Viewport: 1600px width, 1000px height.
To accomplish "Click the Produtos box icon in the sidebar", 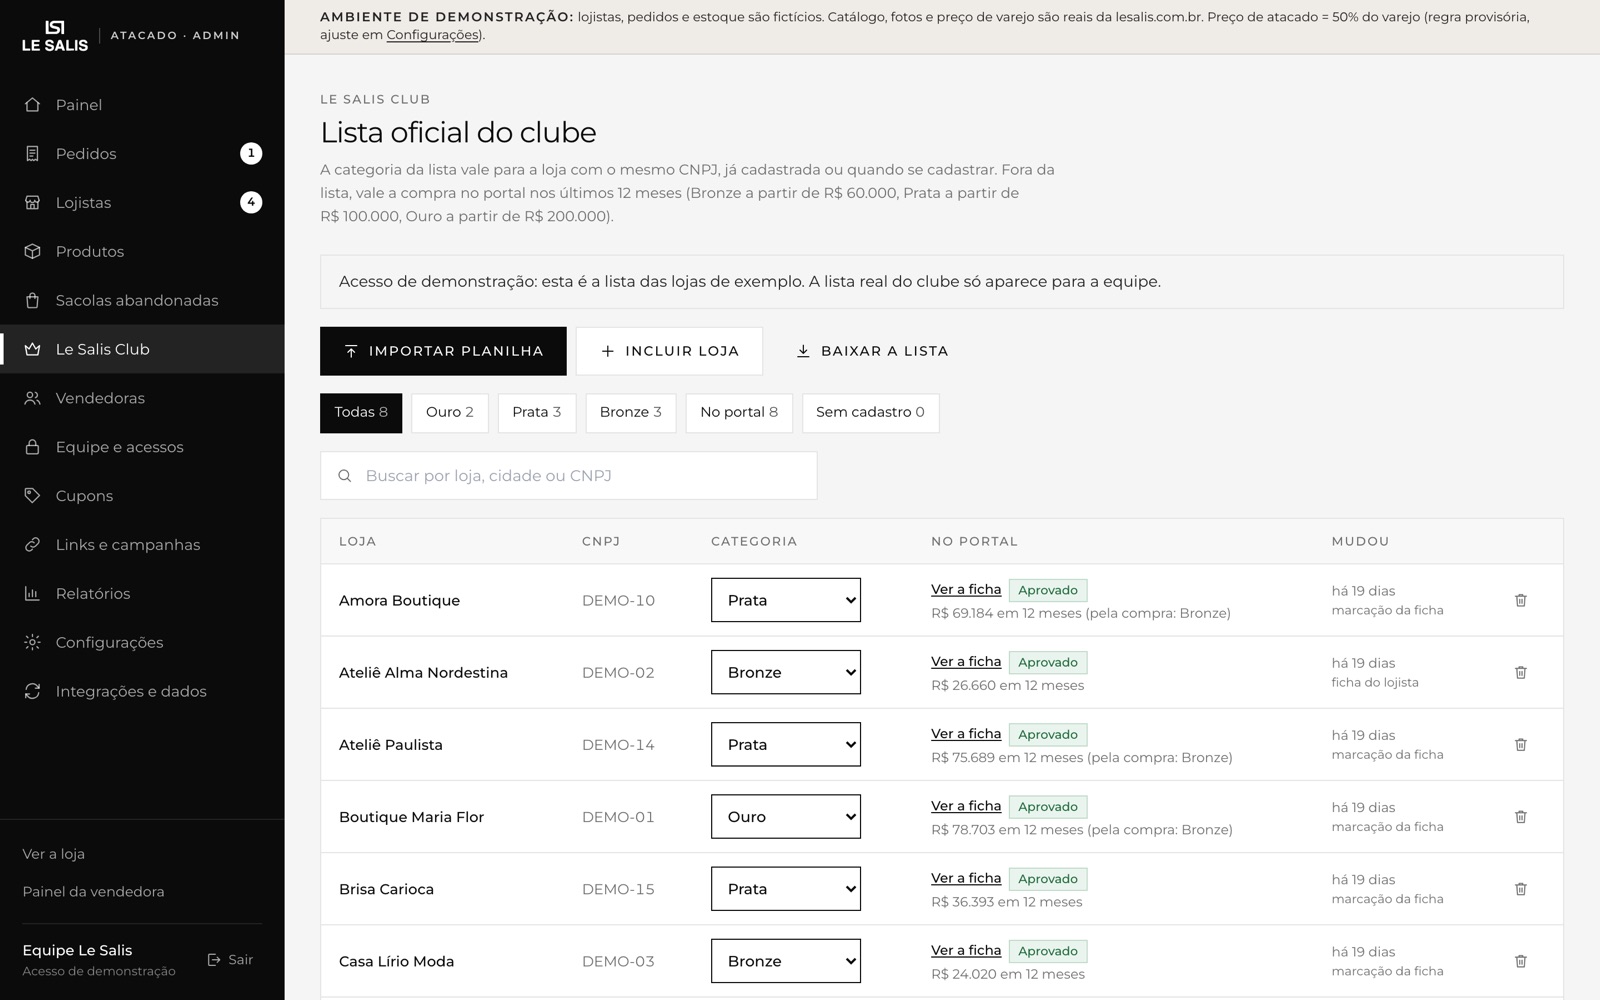I will (32, 251).
